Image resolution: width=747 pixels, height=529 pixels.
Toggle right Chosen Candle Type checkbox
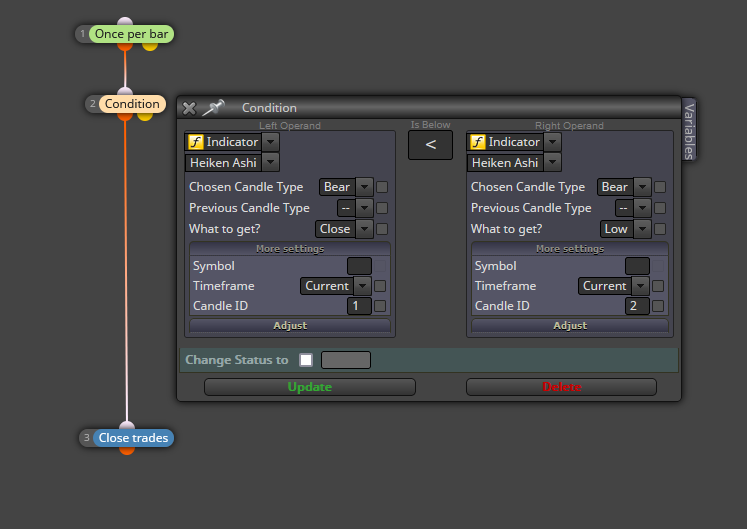pos(660,187)
